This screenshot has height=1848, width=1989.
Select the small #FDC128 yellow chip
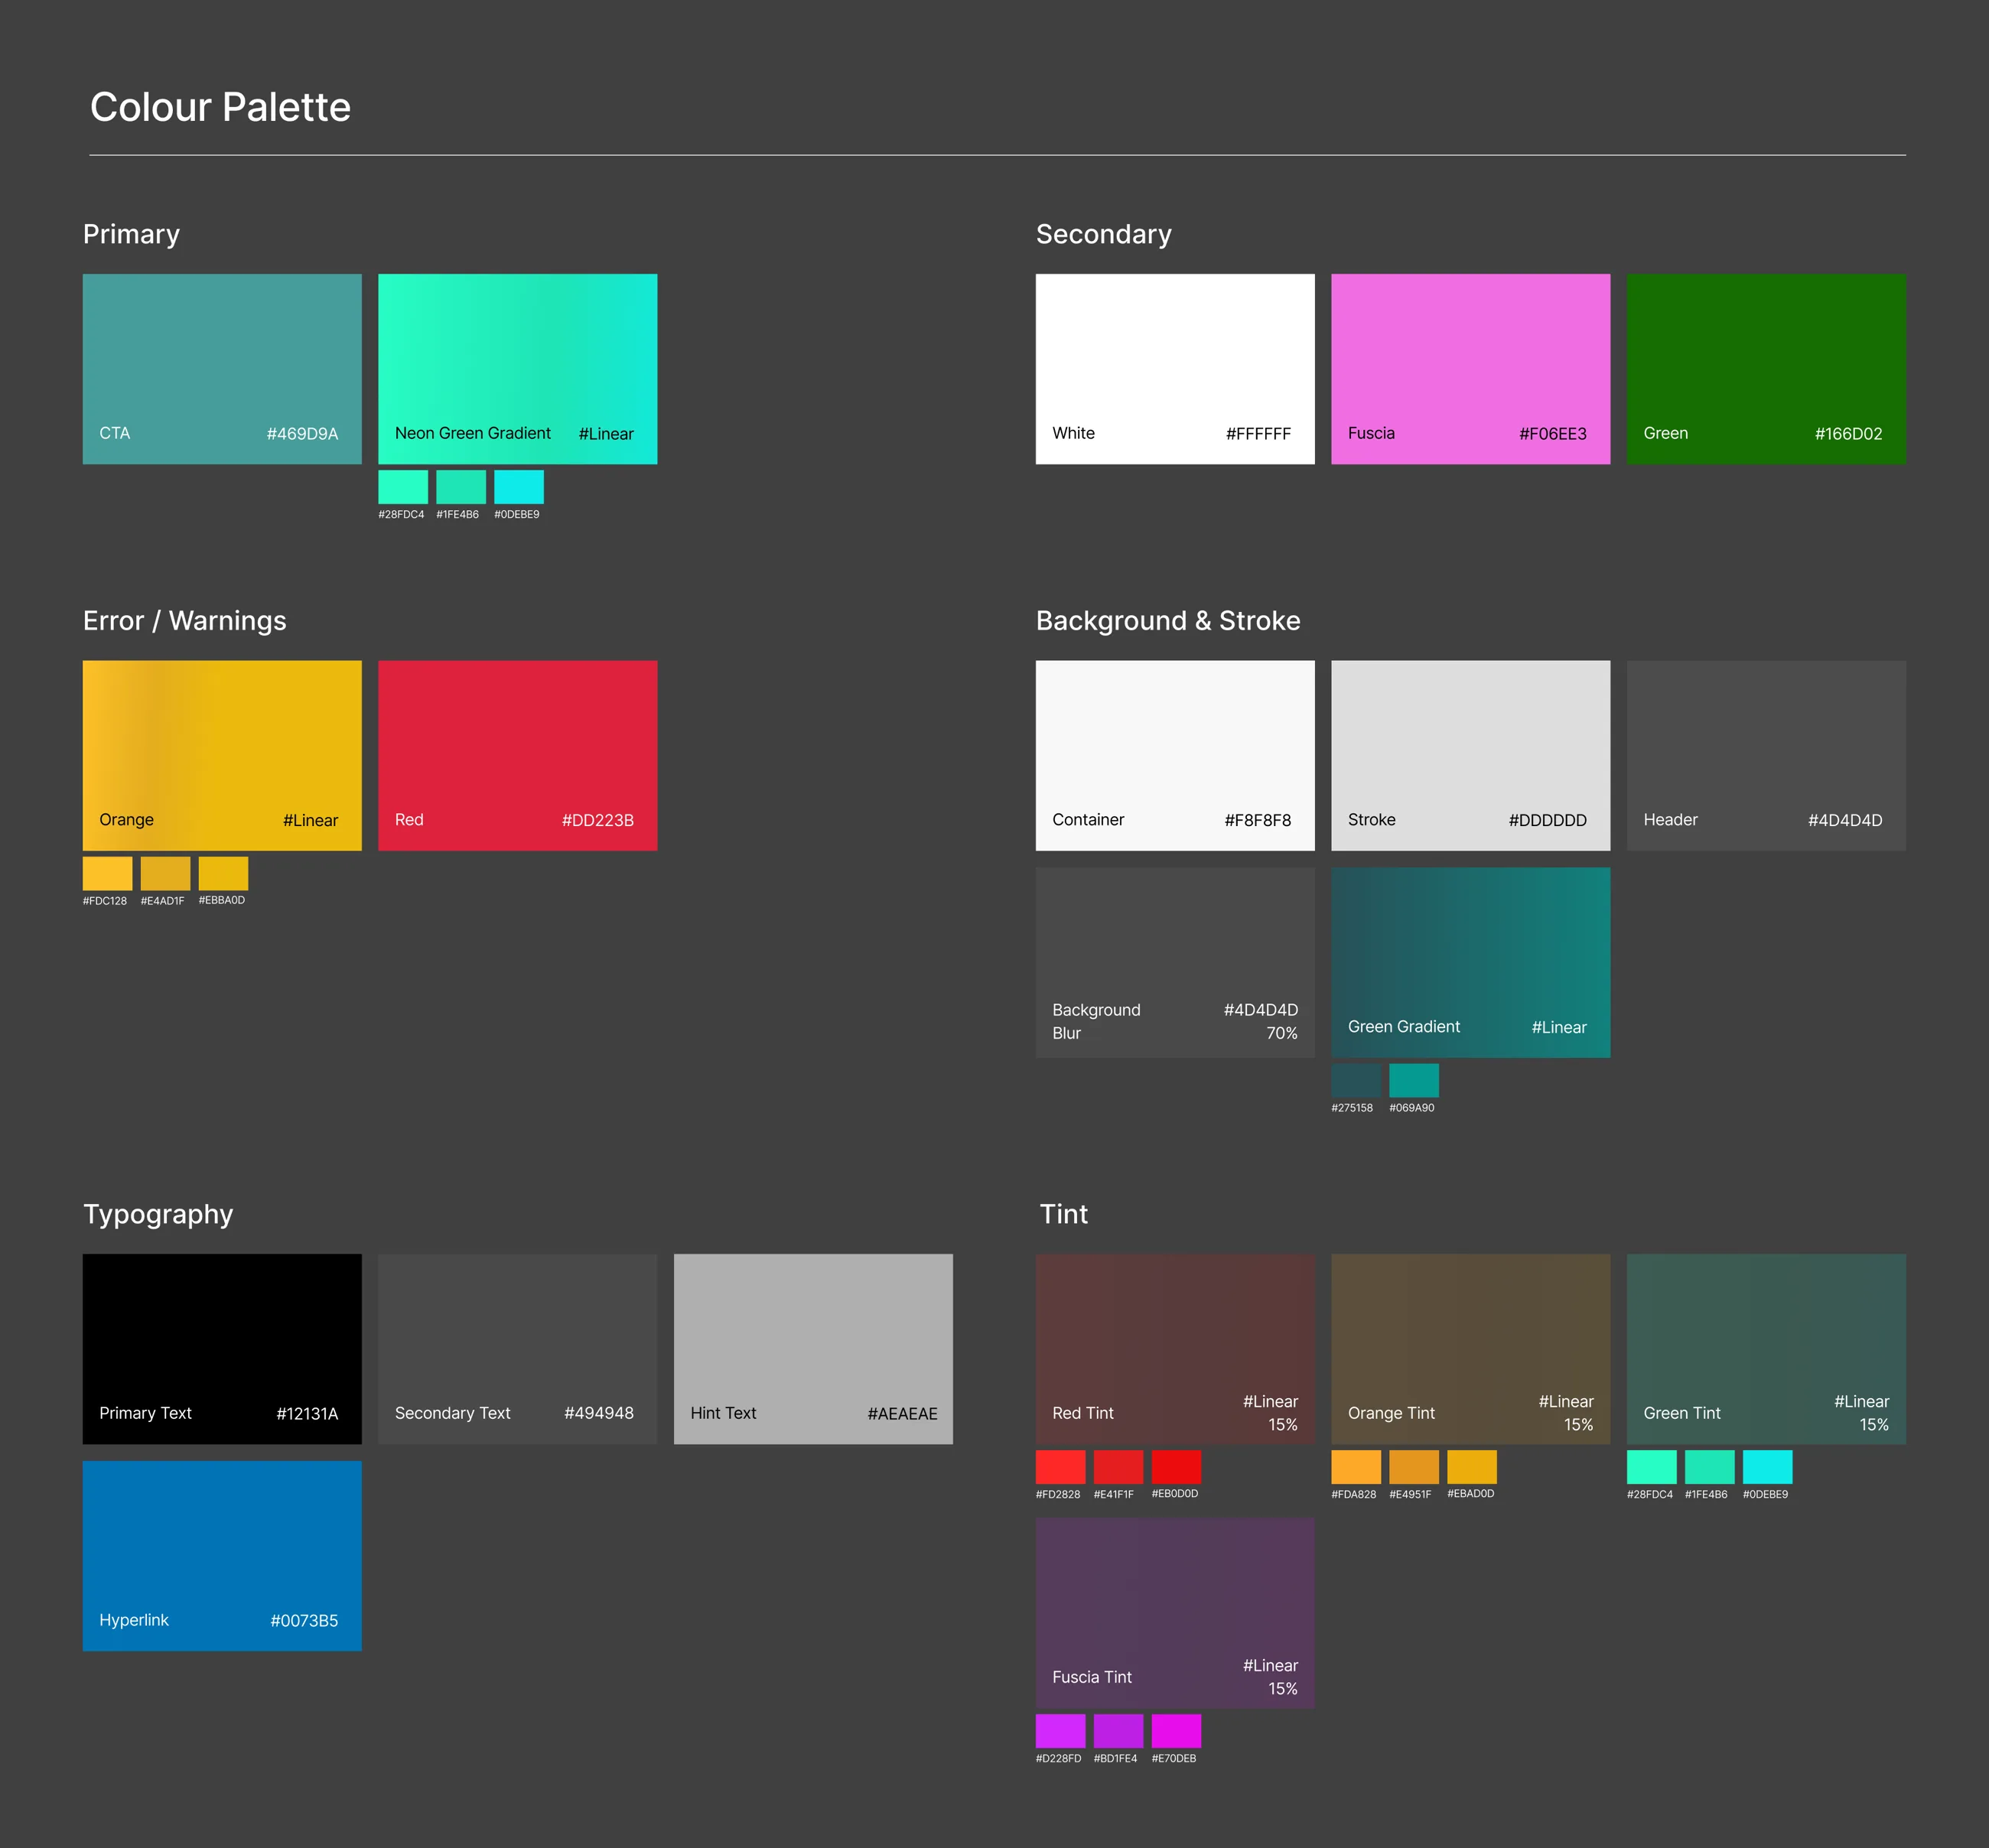[107, 873]
